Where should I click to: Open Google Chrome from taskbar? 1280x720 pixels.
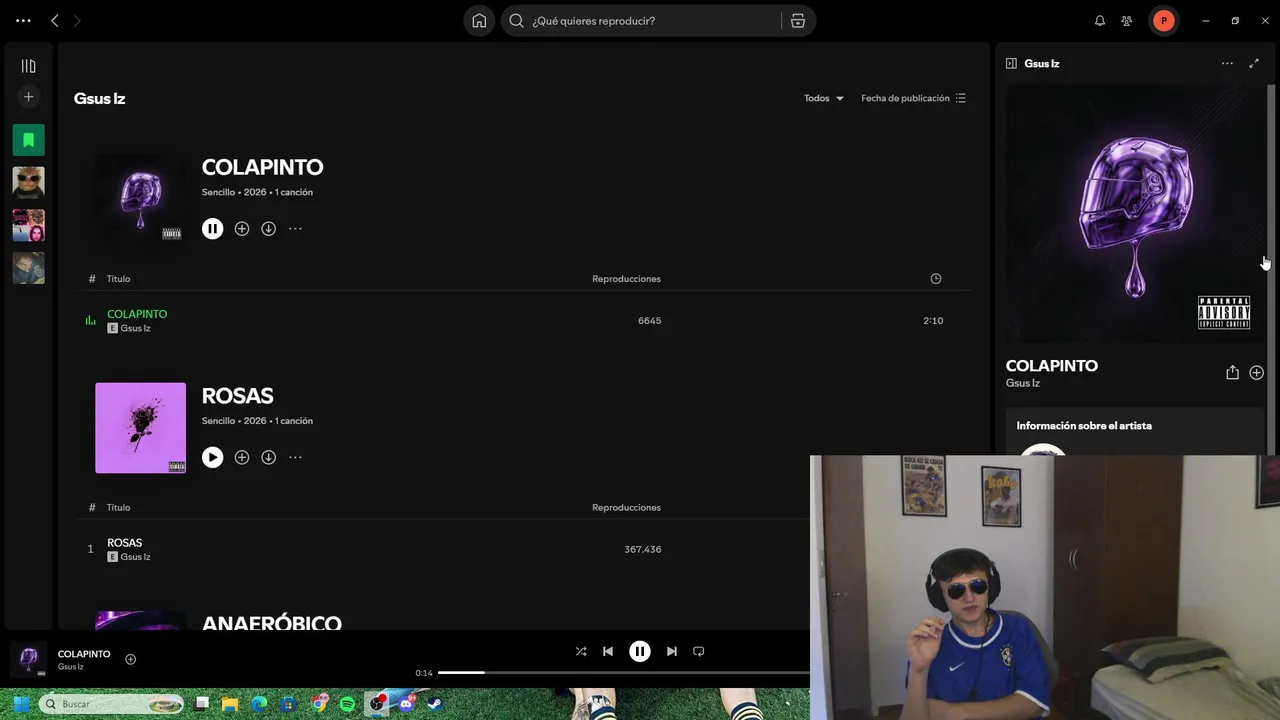(x=319, y=704)
